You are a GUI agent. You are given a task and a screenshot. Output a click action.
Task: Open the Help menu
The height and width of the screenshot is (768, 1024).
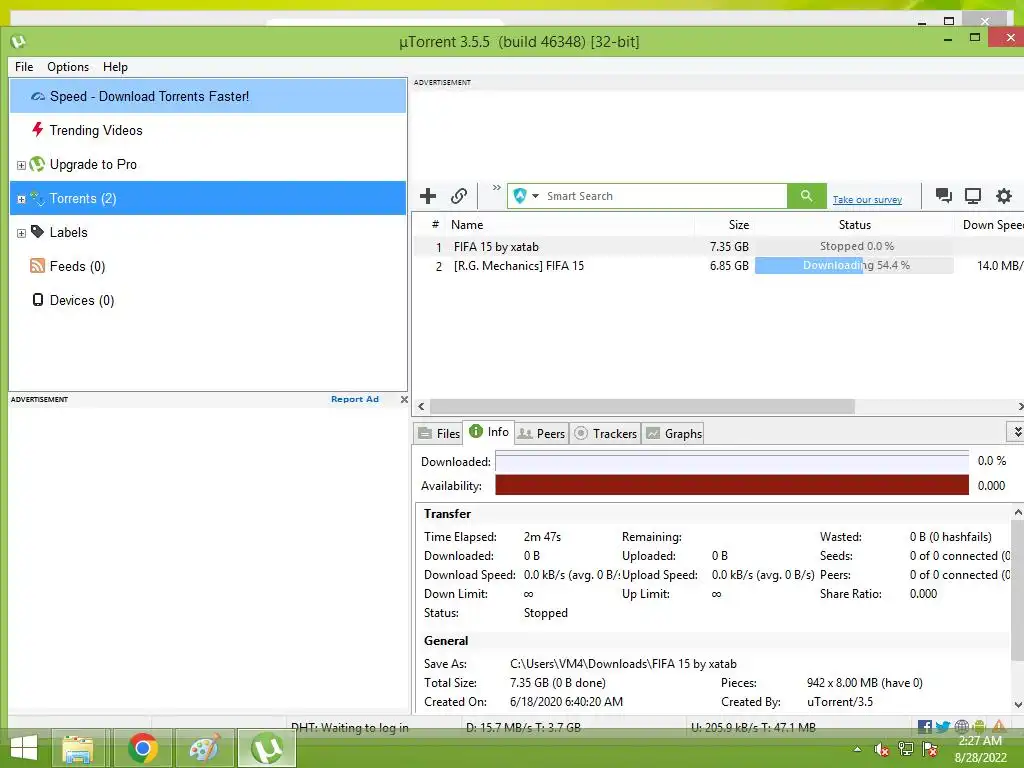pos(115,67)
